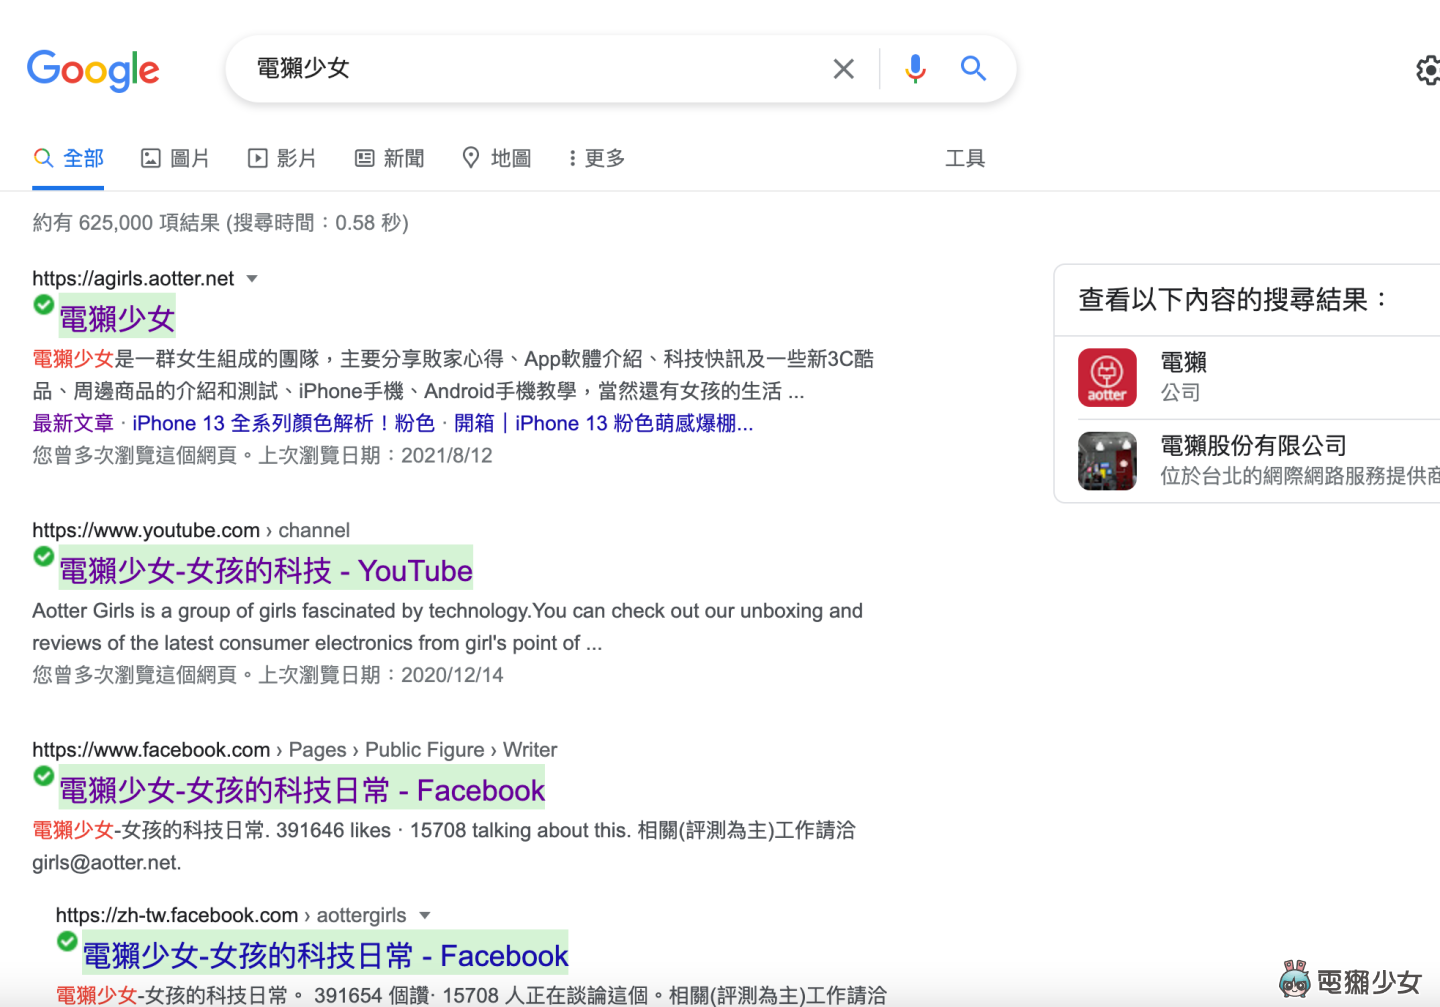This screenshot has height=1007, width=1440.
Task: Open the 最新文章 sitelink
Action: pyautogui.click(x=73, y=423)
